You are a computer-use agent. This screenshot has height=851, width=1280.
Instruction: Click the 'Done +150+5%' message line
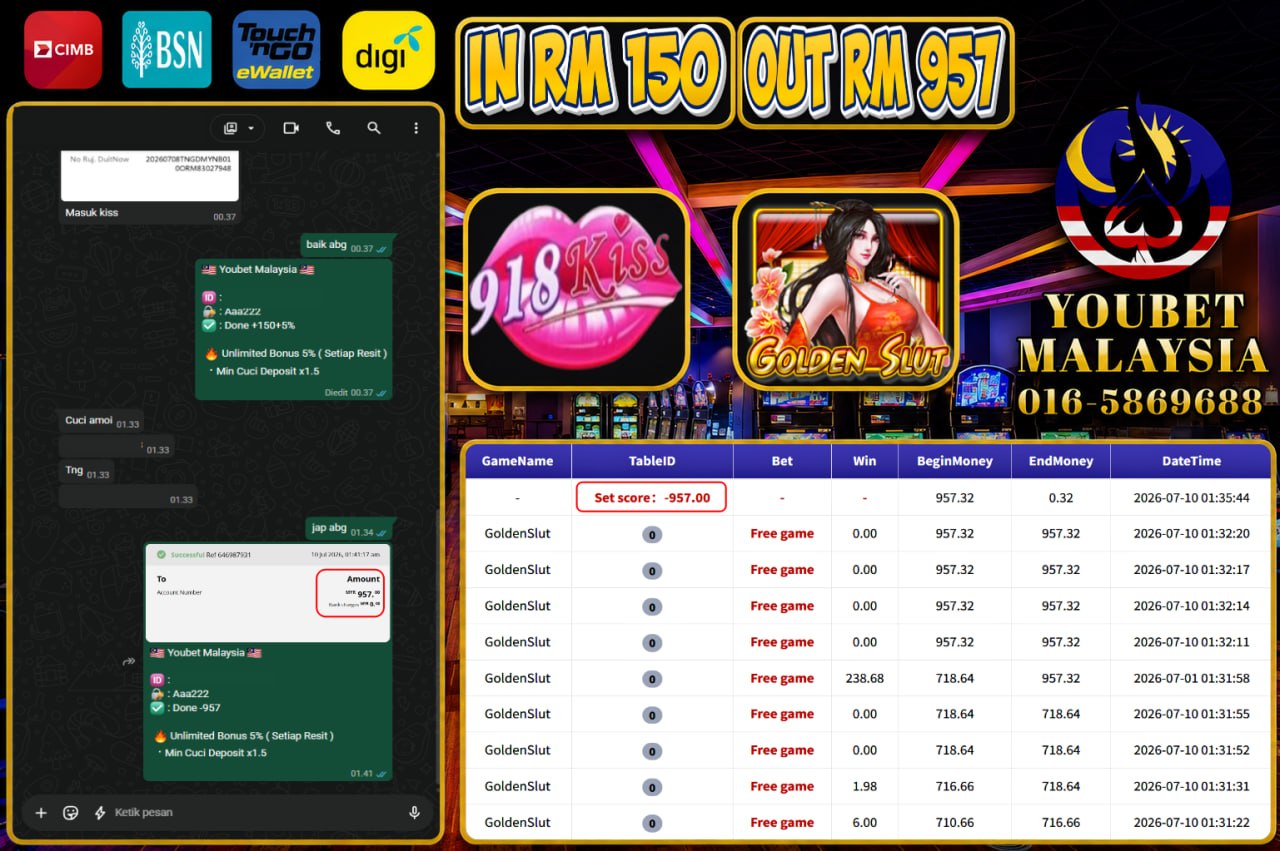click(x=249, y=325)
